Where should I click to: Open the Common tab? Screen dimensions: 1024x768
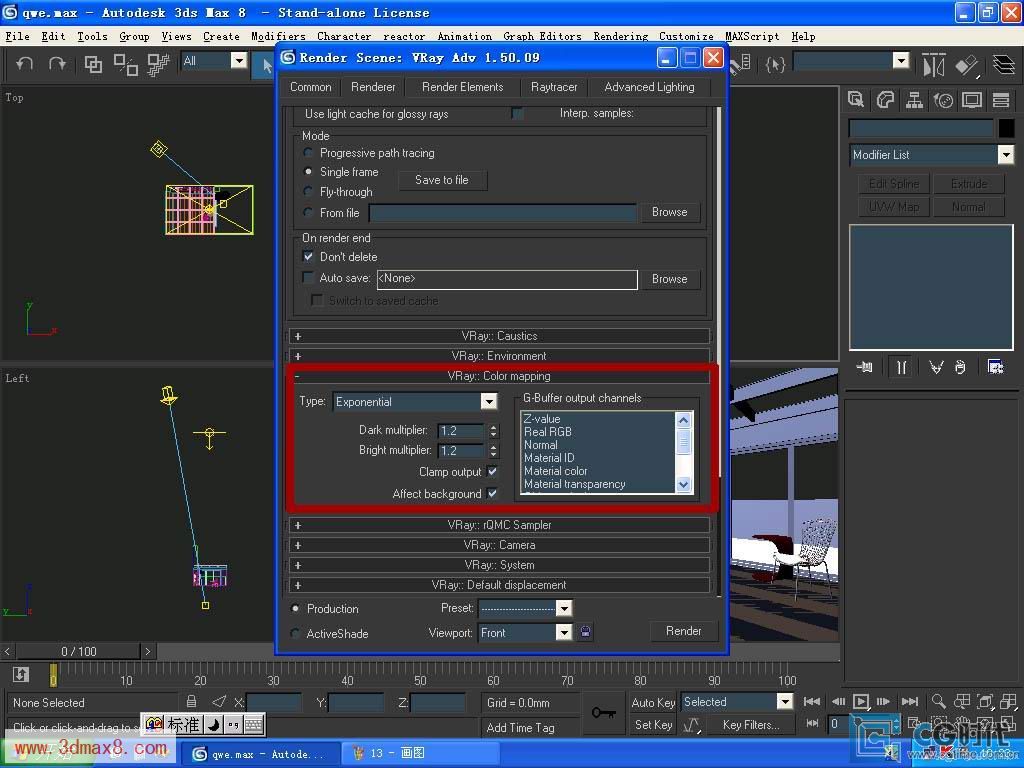coord(311,87)
